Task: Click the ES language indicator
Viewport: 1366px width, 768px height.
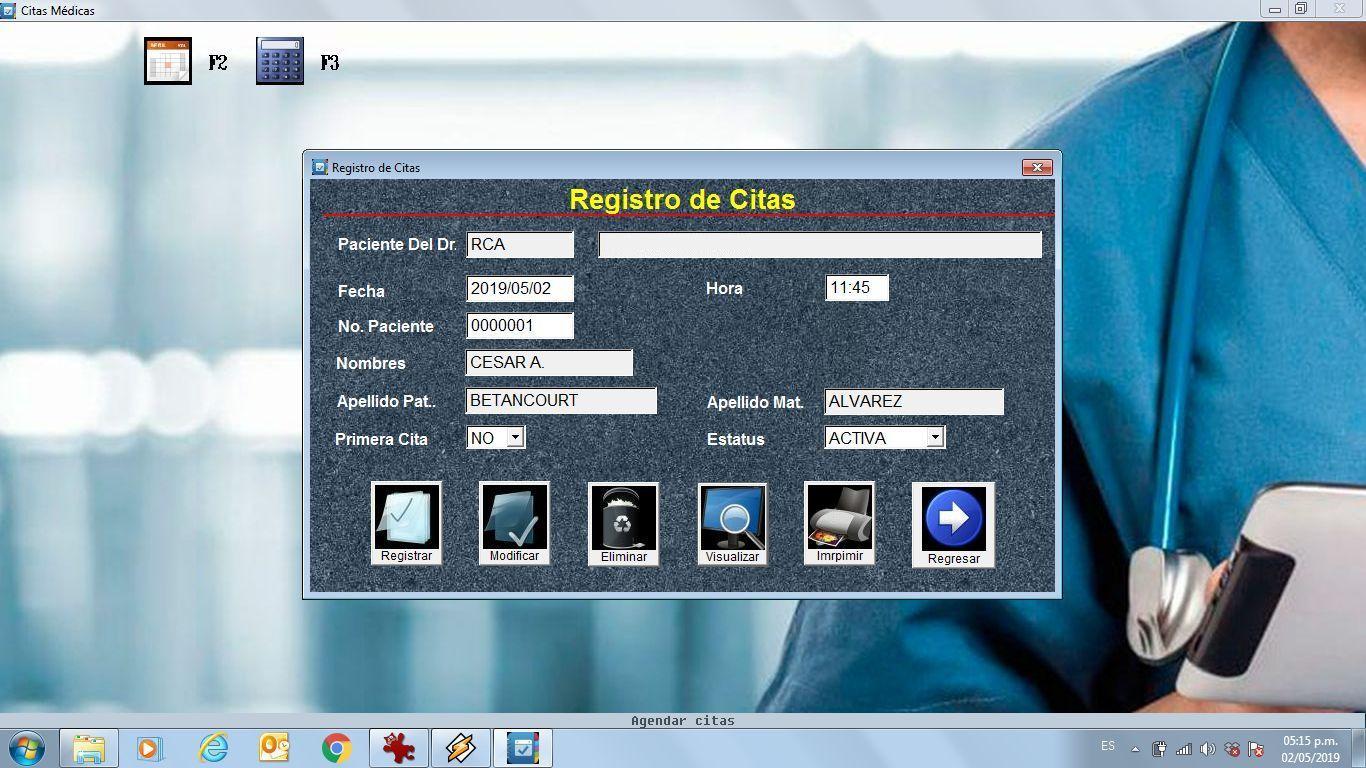Action: click(x=1108, y=746)
